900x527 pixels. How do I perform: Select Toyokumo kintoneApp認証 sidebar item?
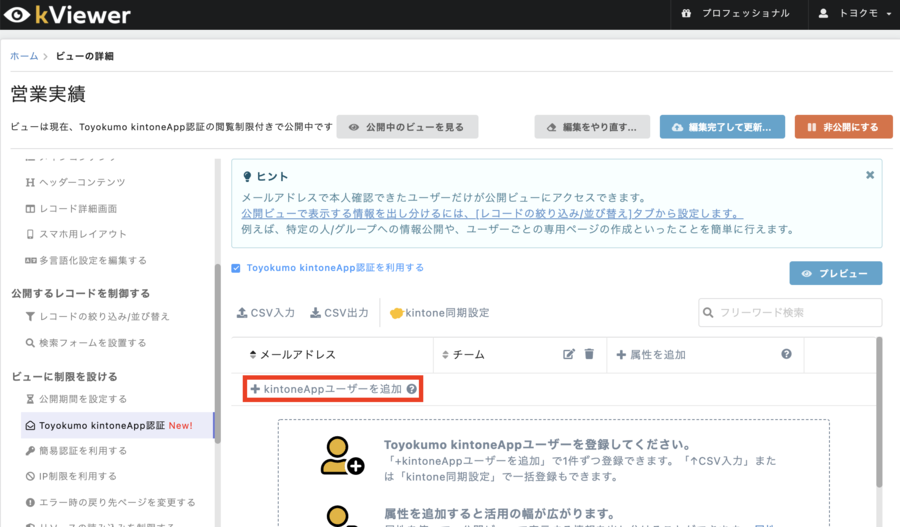pyautogui.click(x=117, y=425)
